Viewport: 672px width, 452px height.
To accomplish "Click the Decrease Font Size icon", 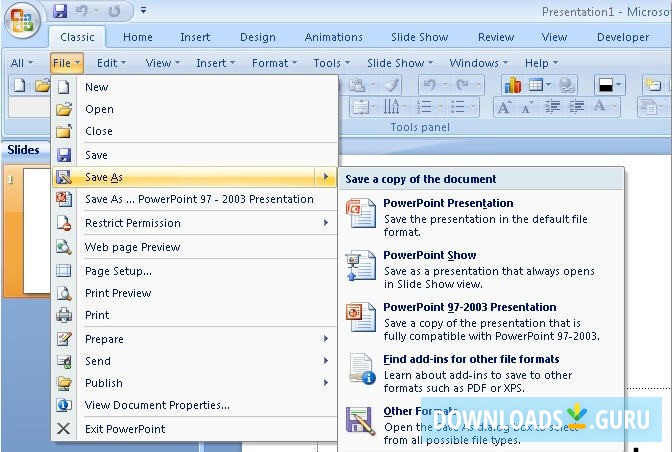I will point(527,107).
